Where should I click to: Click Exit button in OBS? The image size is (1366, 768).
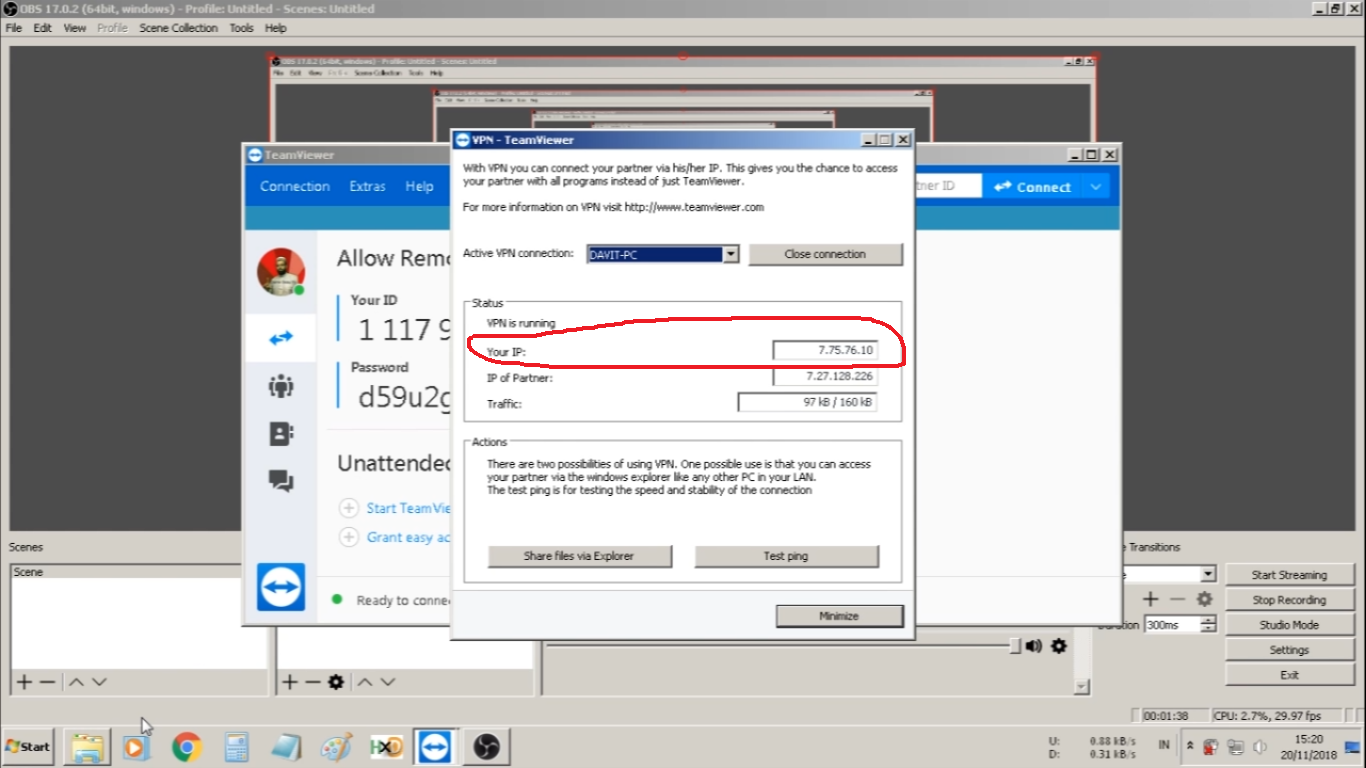point(1289,675)
